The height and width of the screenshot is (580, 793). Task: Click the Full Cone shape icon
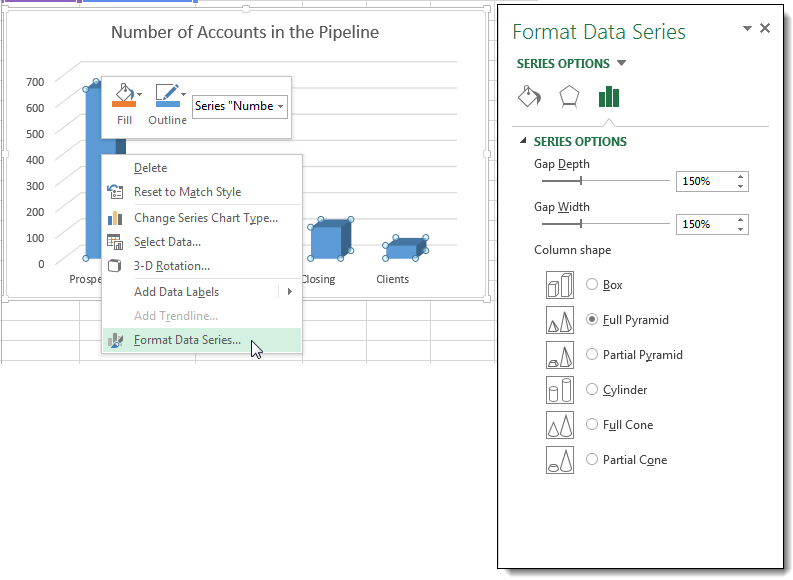[x=560, y=425]
